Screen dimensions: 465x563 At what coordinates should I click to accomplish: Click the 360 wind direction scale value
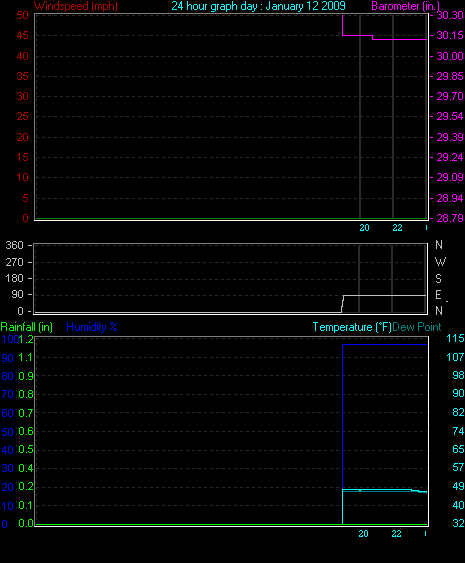(15, 246)
